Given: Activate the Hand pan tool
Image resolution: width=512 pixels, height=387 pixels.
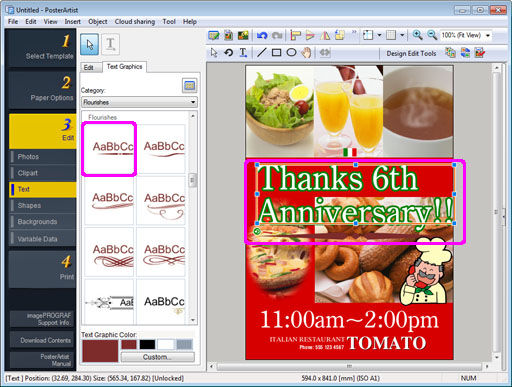Looking at the screenshot, I should [306, 53].
